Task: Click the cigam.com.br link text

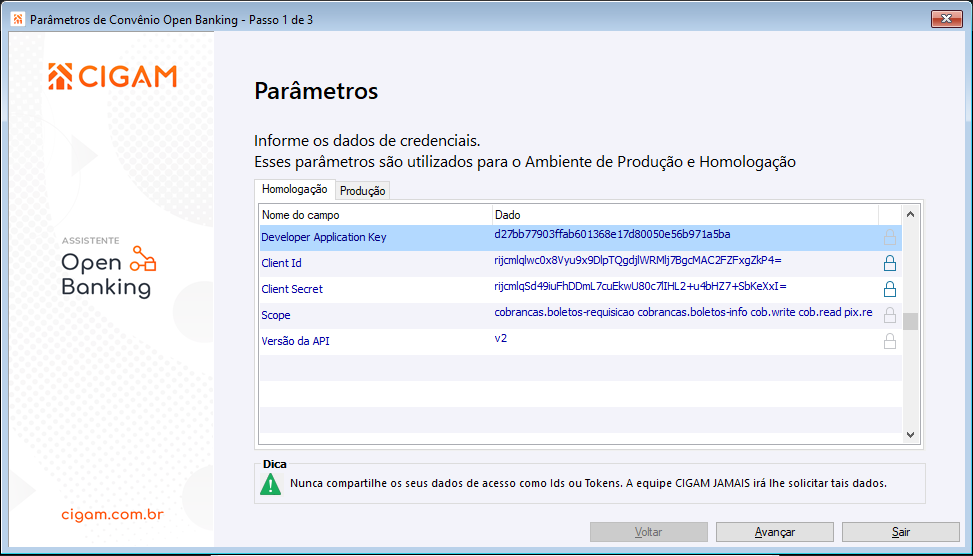Action: coord(112,514)
